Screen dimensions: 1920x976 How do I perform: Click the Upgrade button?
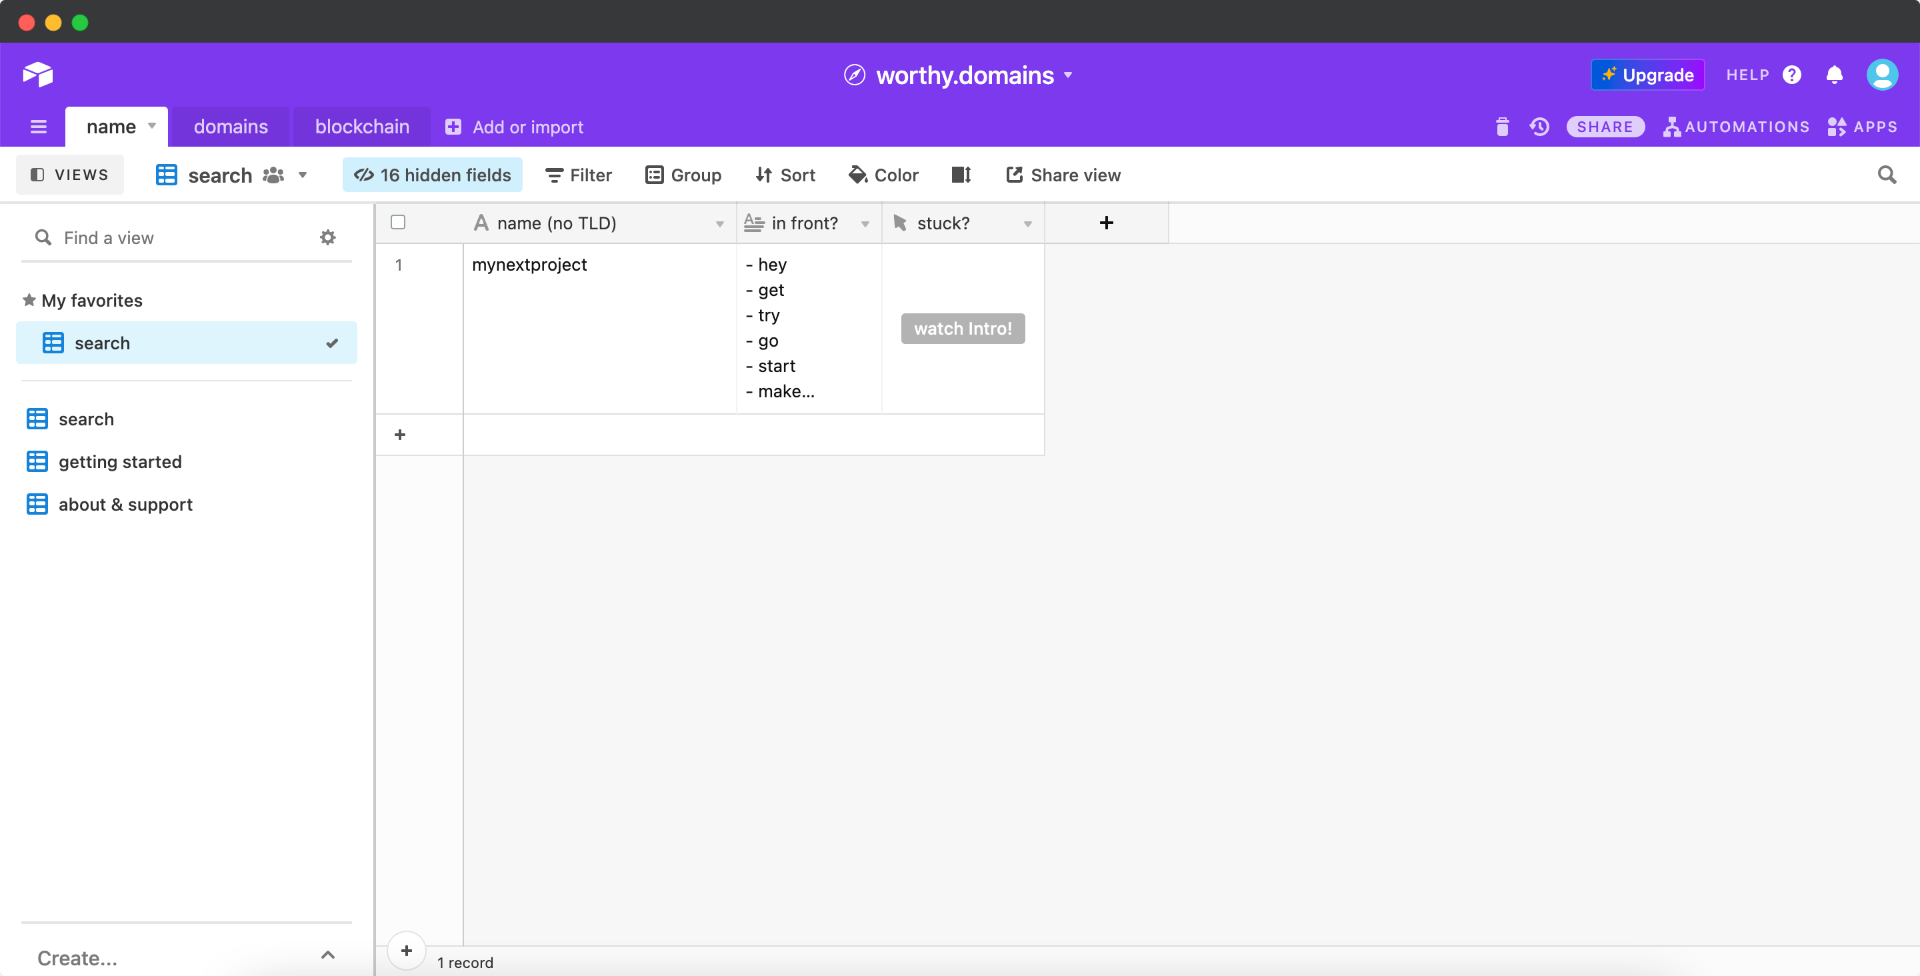[x=1647, y=75]
